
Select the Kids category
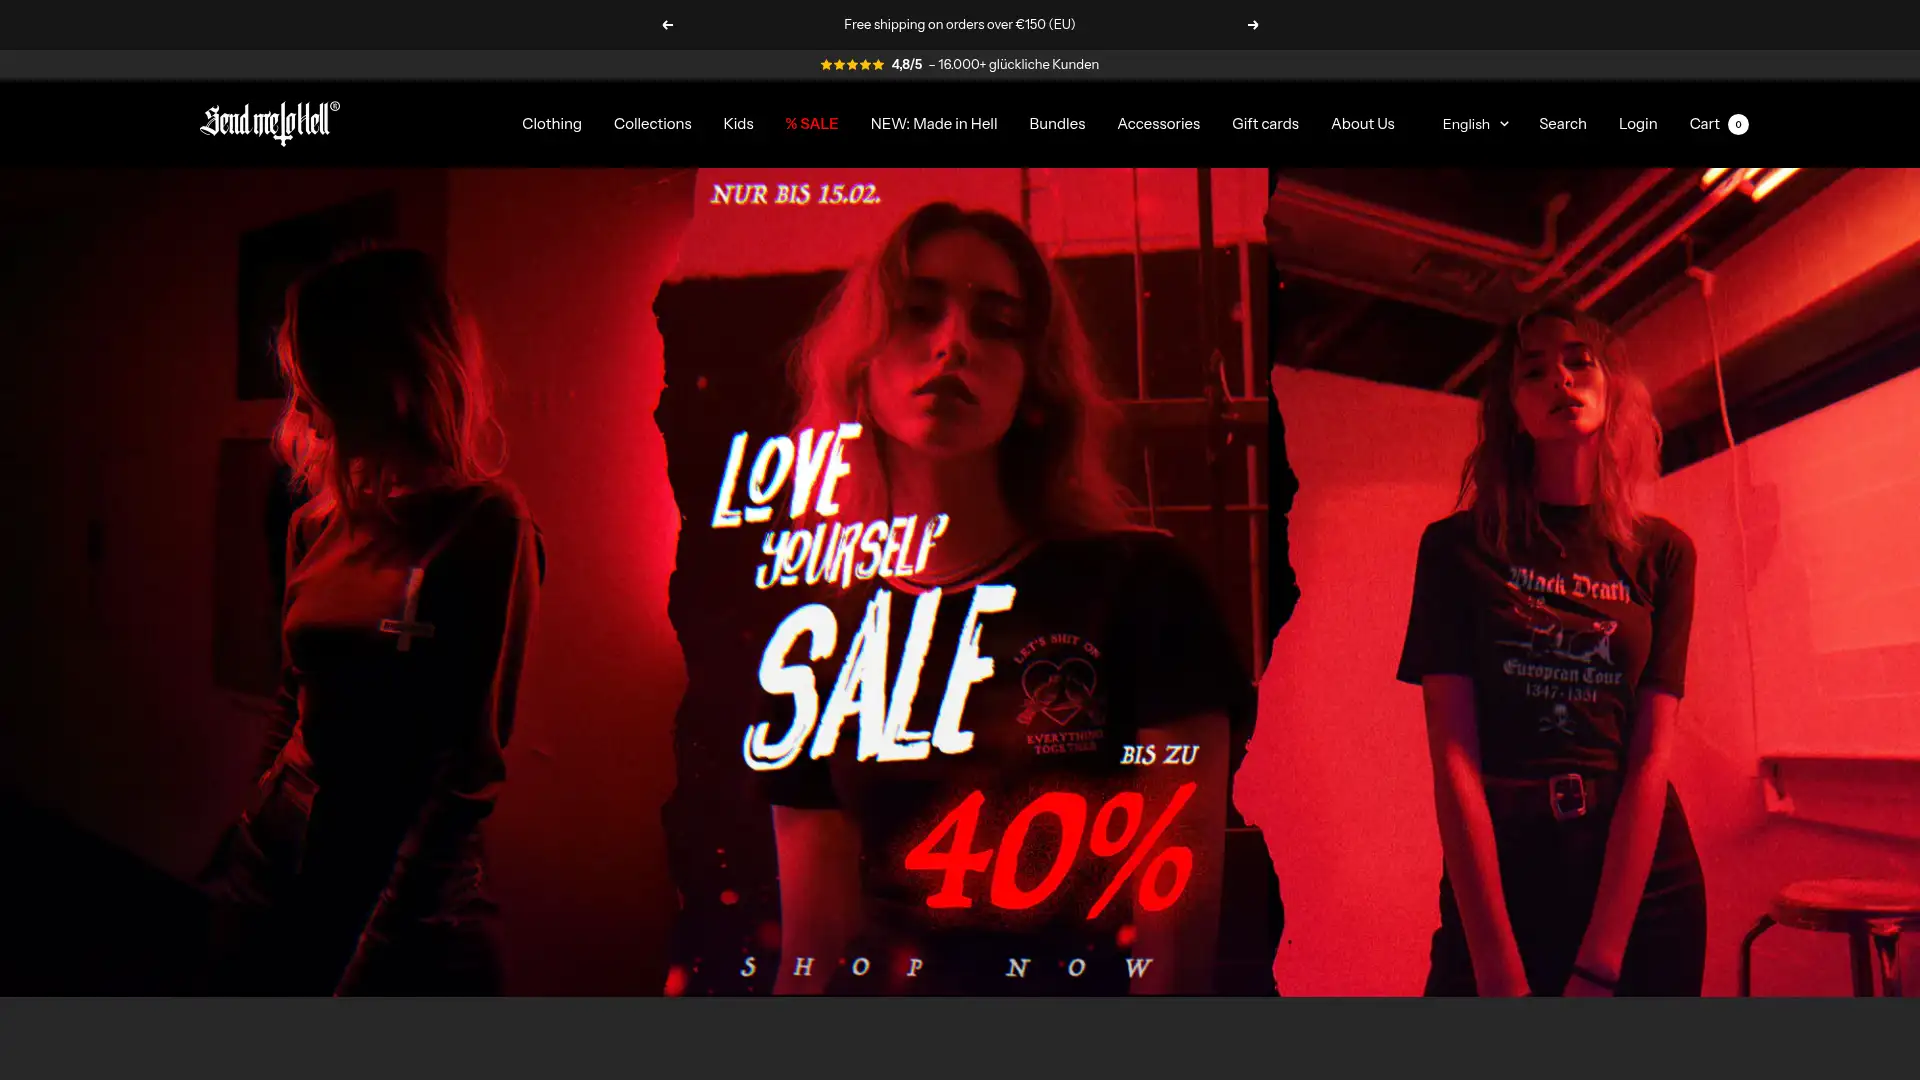[x=738, y=124]
